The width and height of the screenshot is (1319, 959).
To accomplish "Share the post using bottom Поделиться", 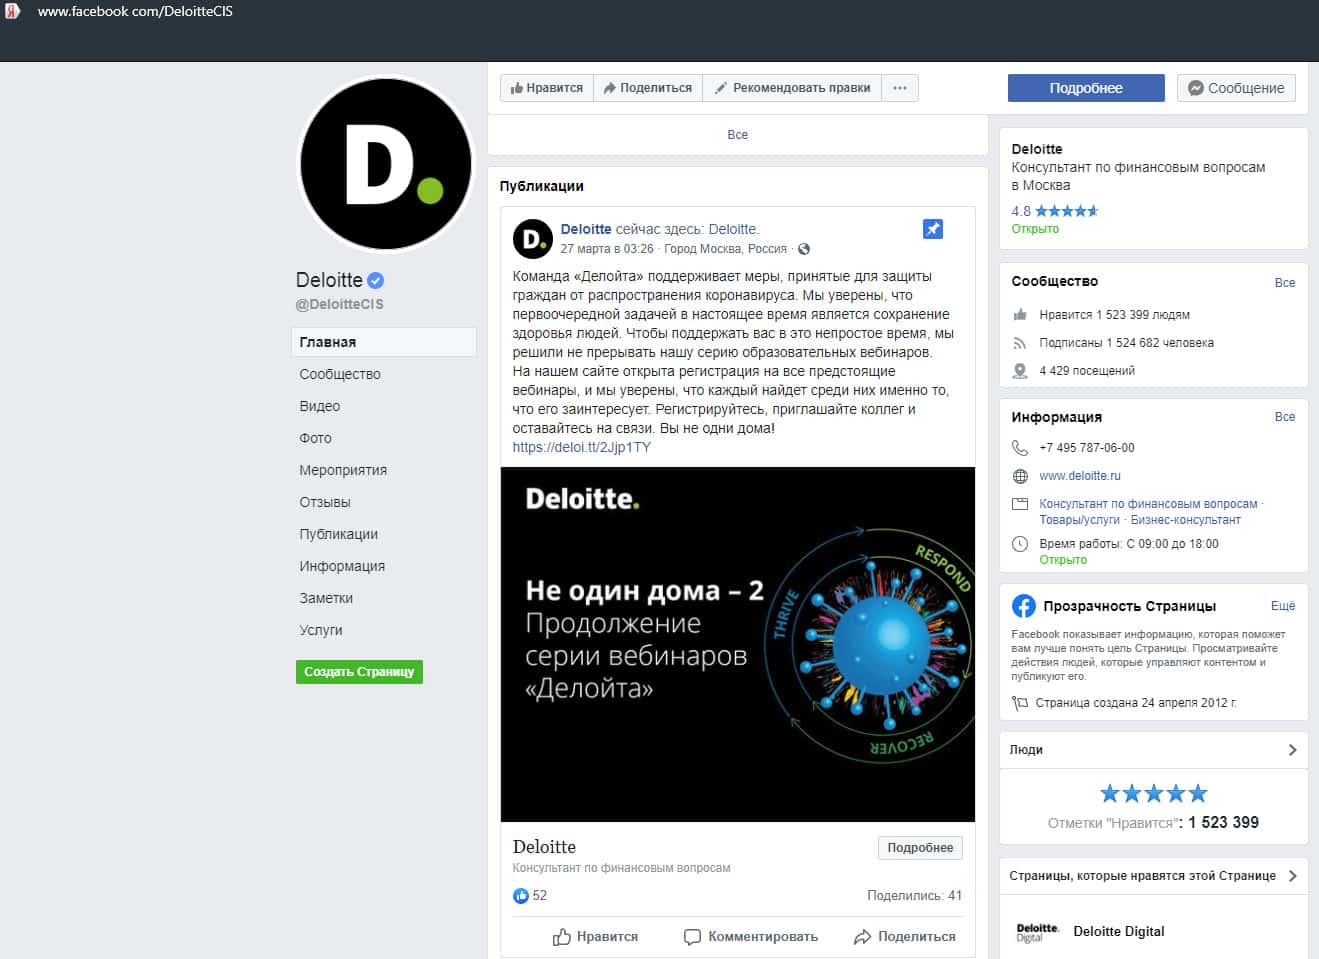I will [x=904, y=937].
